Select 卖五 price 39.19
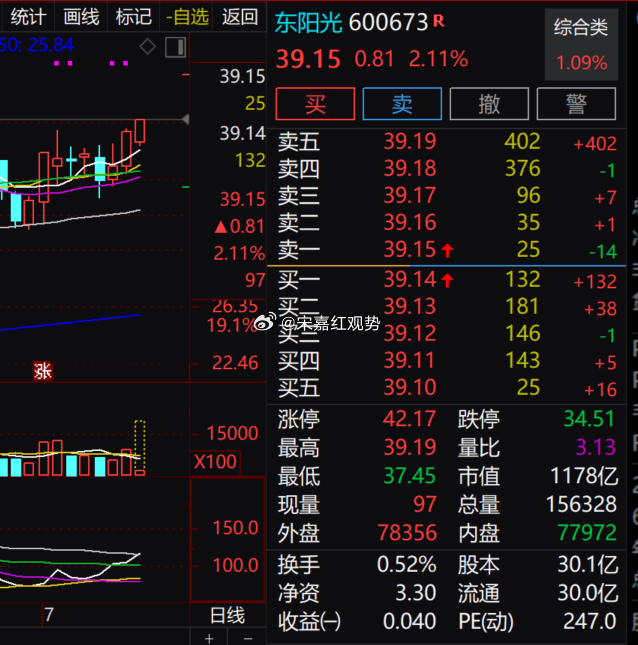Screen dimensions: 638x645 410,142
